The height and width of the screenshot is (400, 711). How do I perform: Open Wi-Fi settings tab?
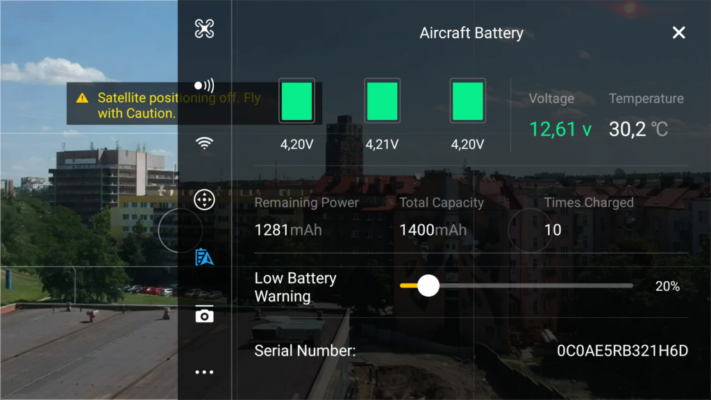point(205,143)
